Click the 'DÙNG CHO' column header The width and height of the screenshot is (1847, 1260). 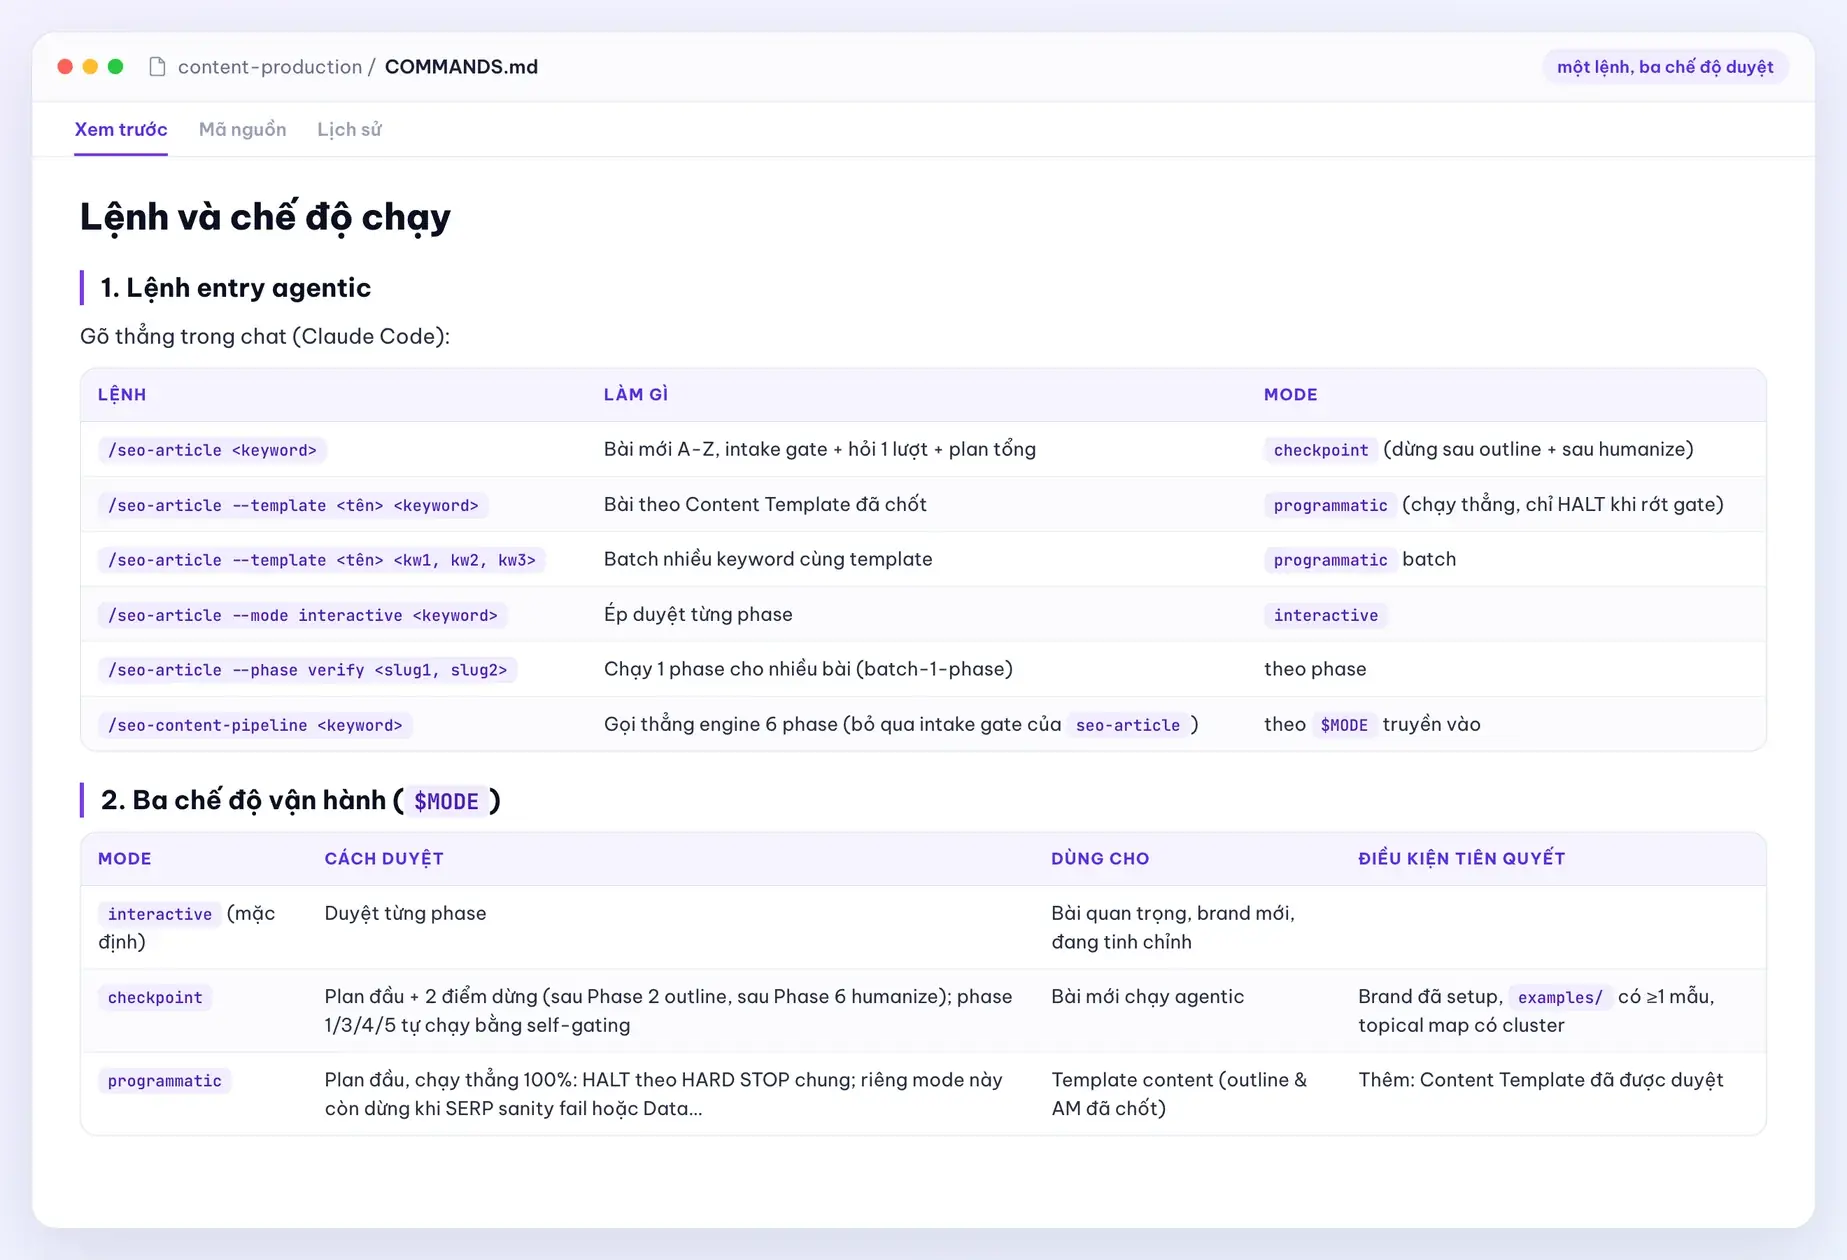click(x=1100, y=859)
